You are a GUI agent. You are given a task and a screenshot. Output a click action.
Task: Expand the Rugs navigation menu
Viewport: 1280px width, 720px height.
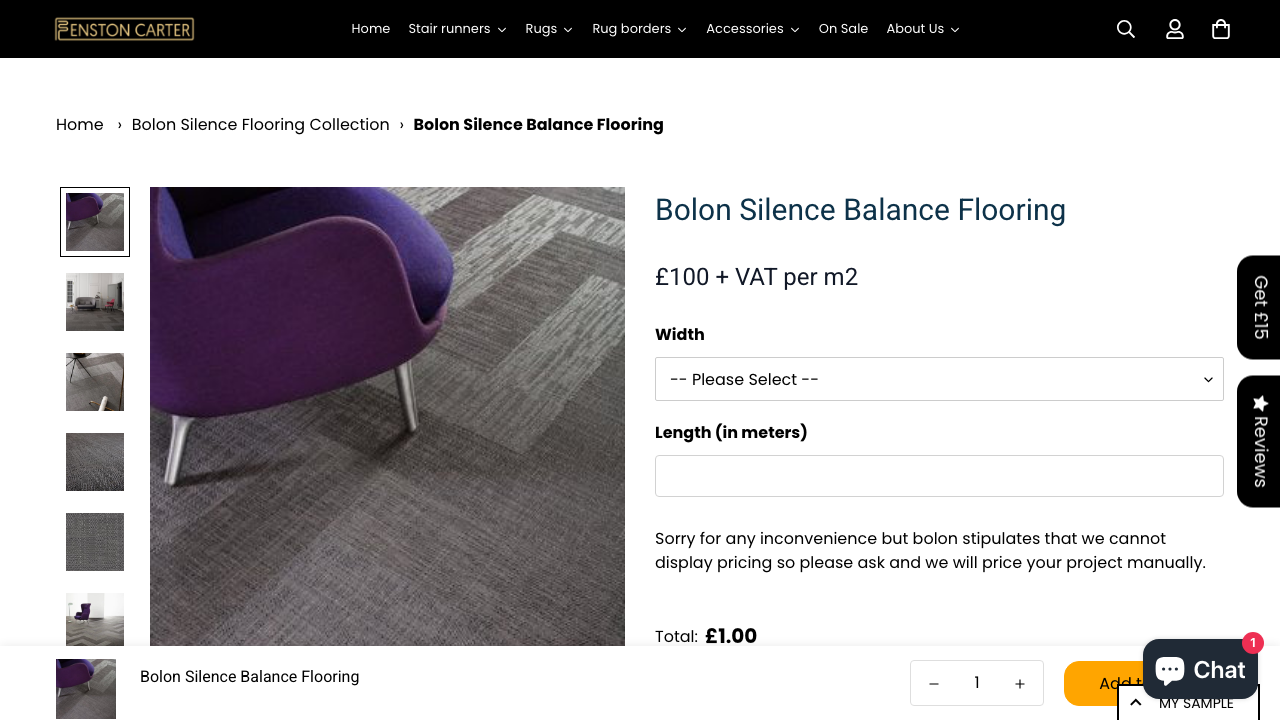(x=548, y=28)
